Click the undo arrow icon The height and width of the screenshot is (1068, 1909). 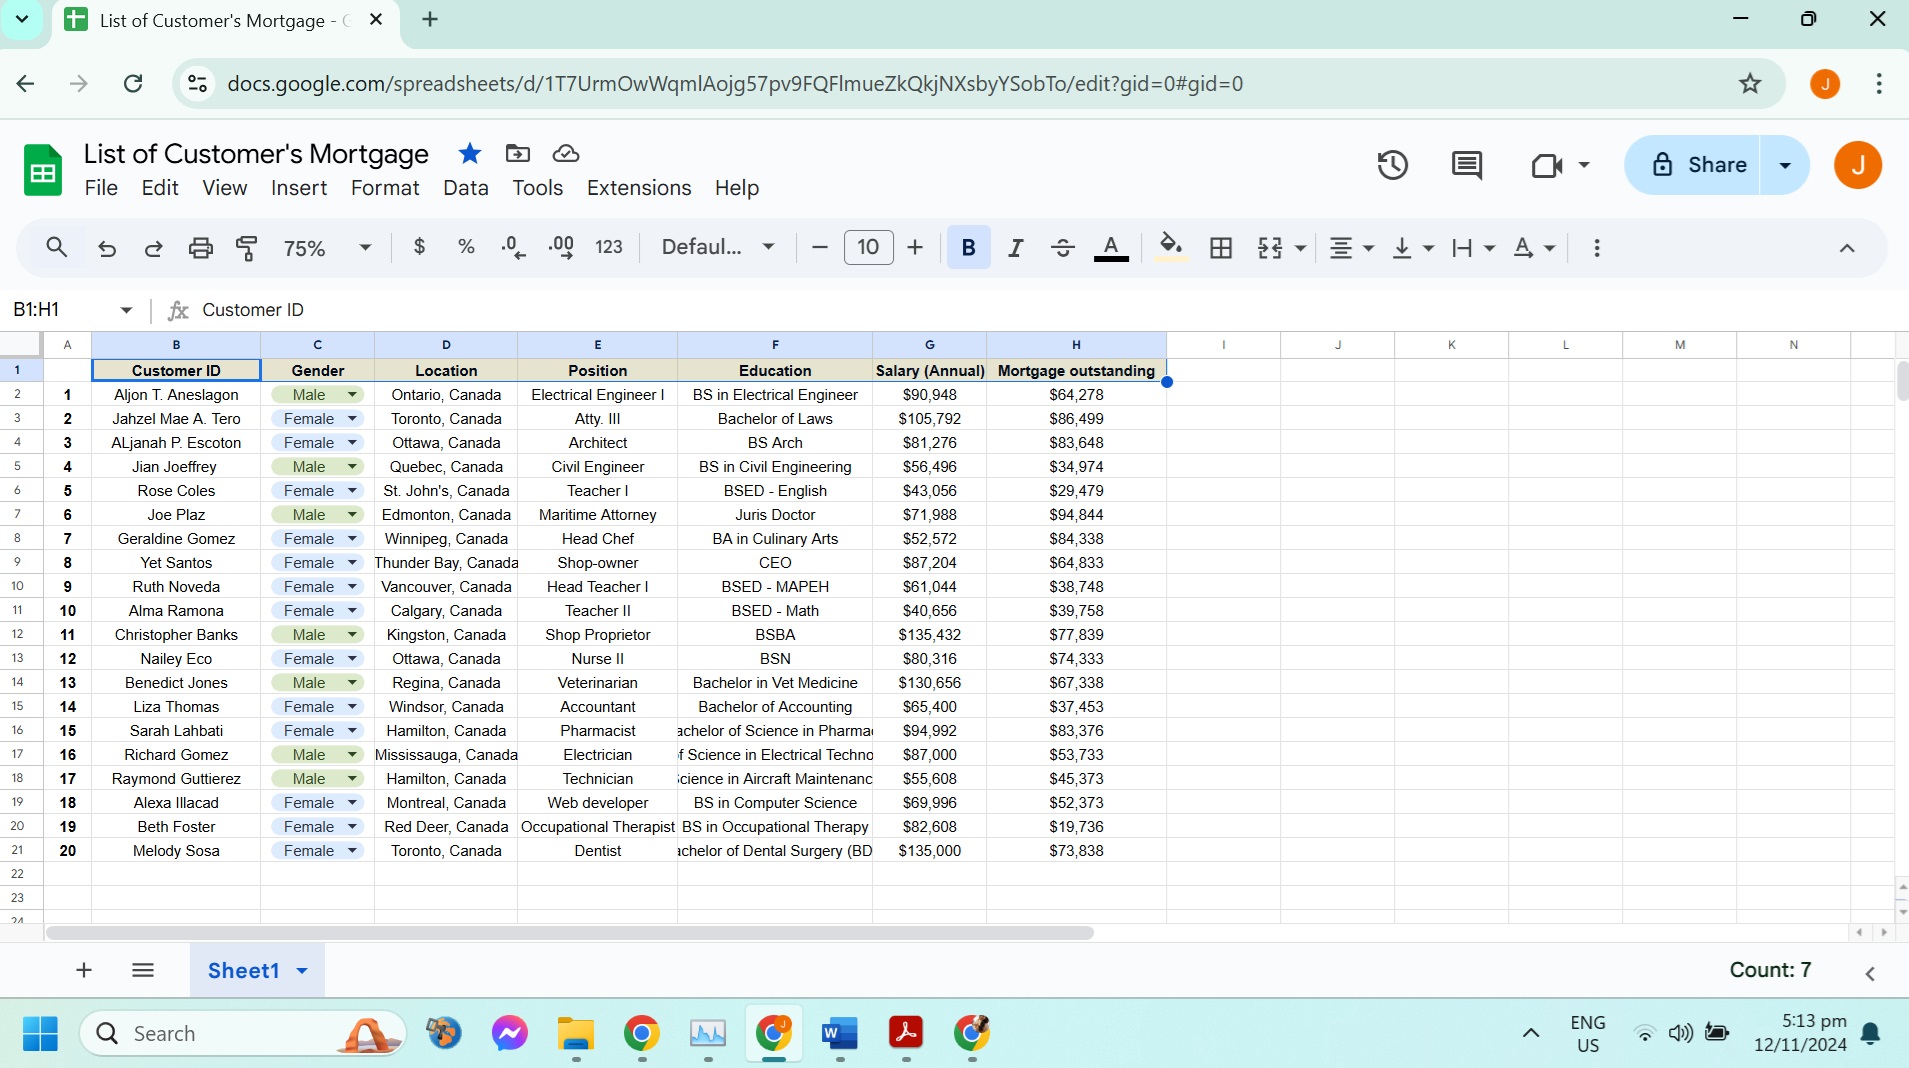[107, 248]
